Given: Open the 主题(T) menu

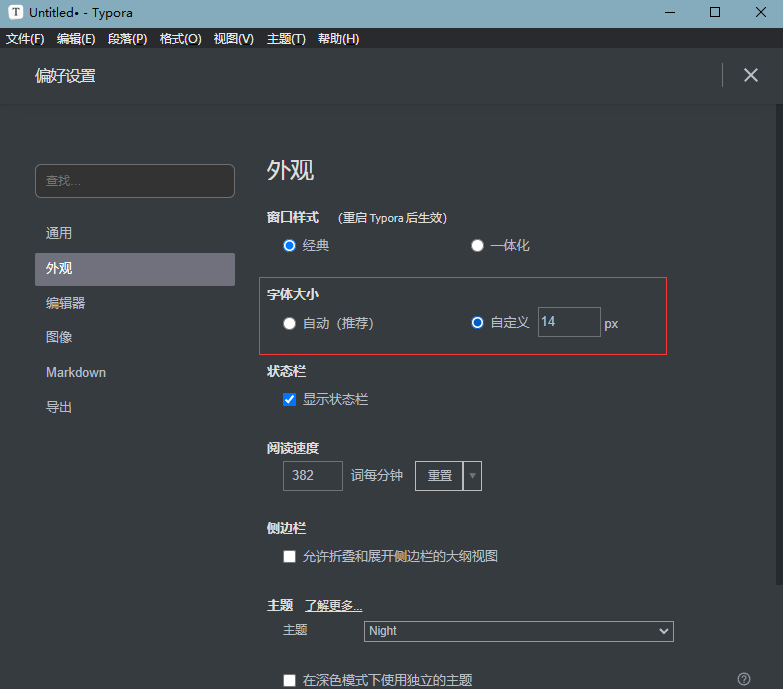Looking at the screenshot, I should tap(286, 39).
